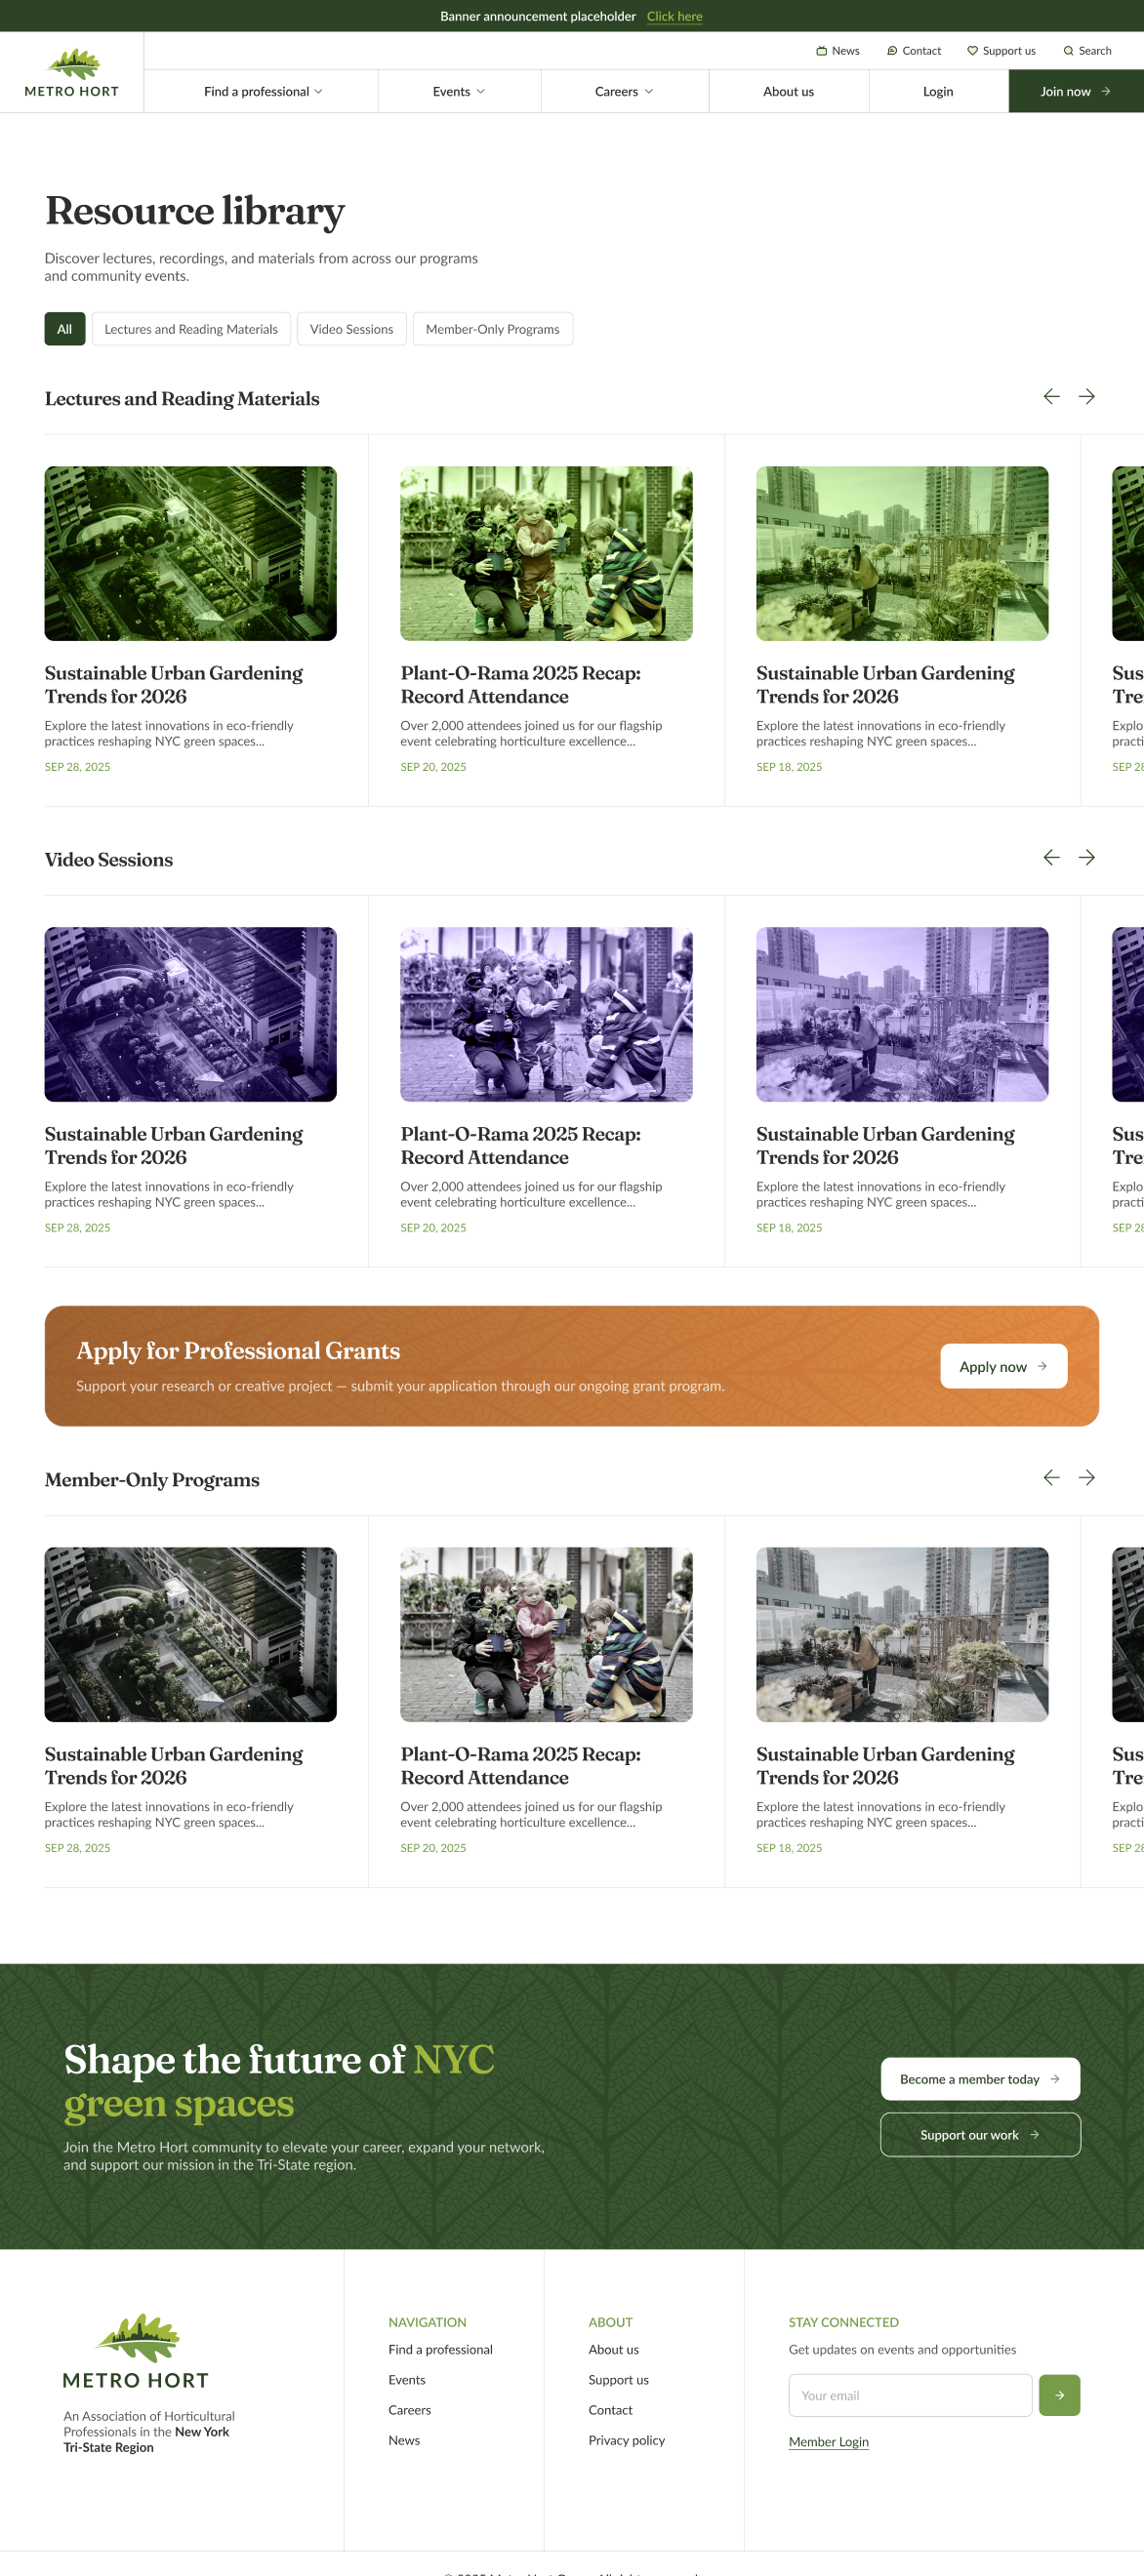Screen dimensions: 1144x2576
Task: Open Member-Only rooftop skyline thumbnail
Action: [x=902, y=1635]
